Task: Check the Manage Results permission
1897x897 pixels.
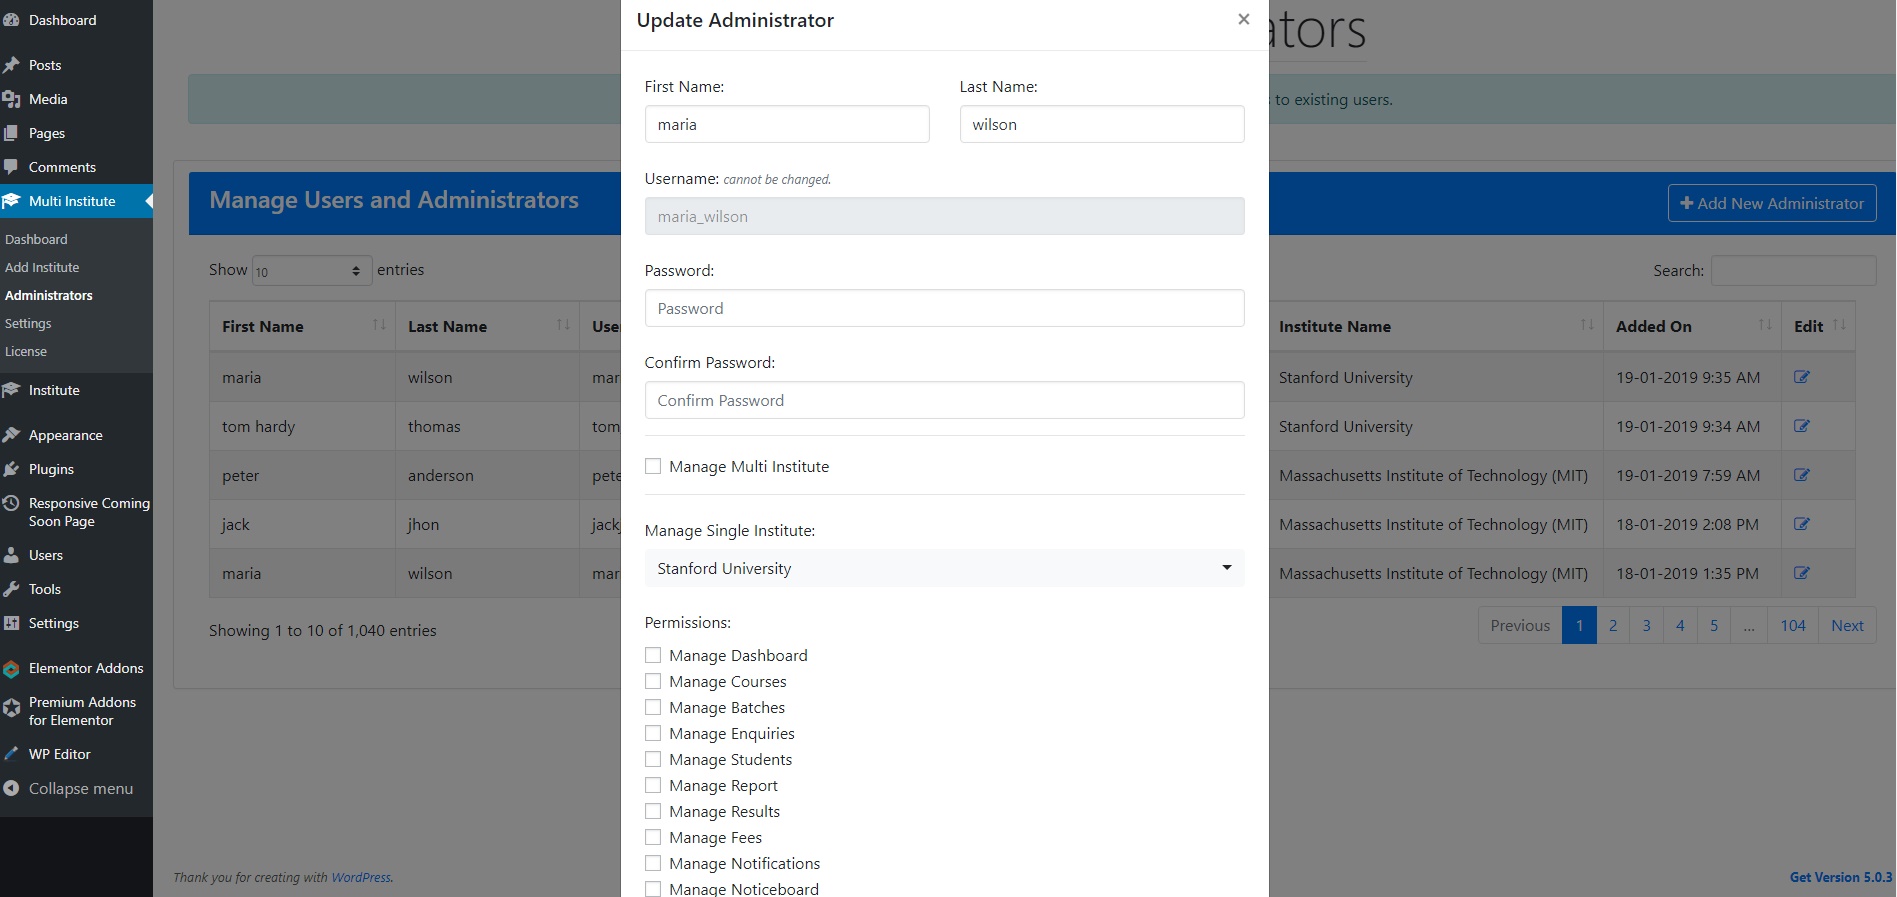Action: pyautogui.click(x=653, y=811)
